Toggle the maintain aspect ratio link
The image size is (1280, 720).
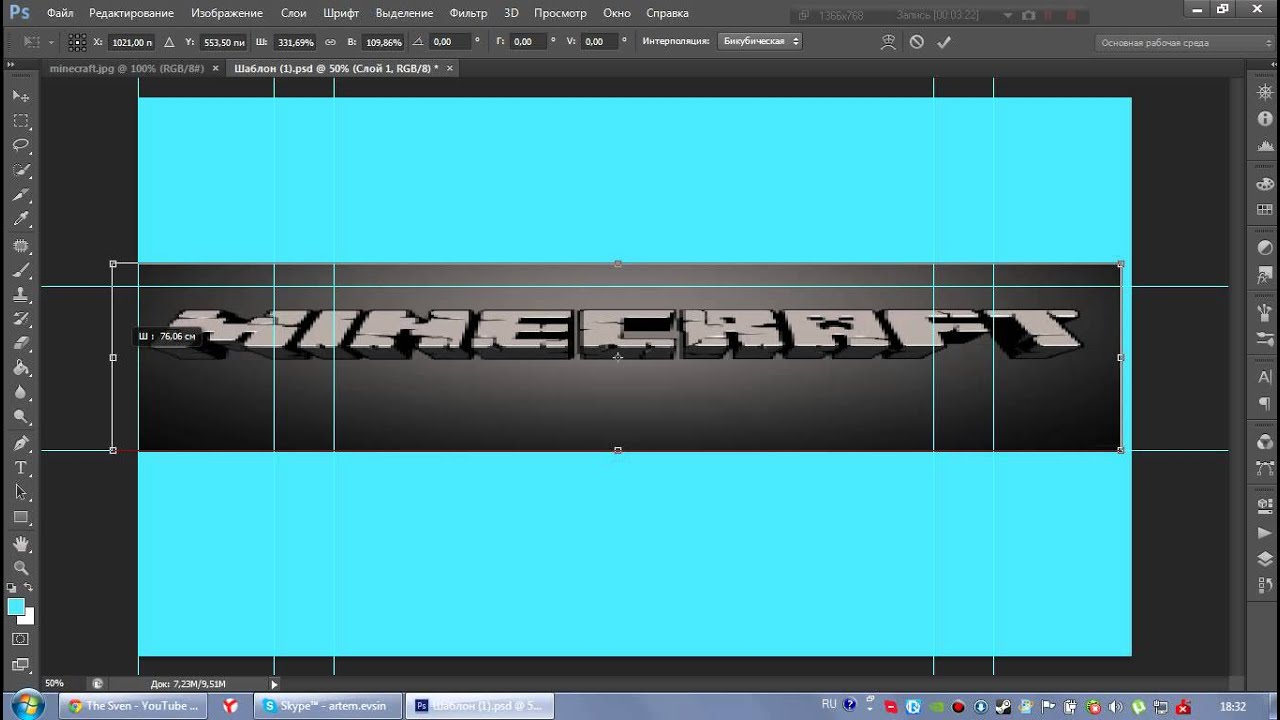click(x=330, y=42)
